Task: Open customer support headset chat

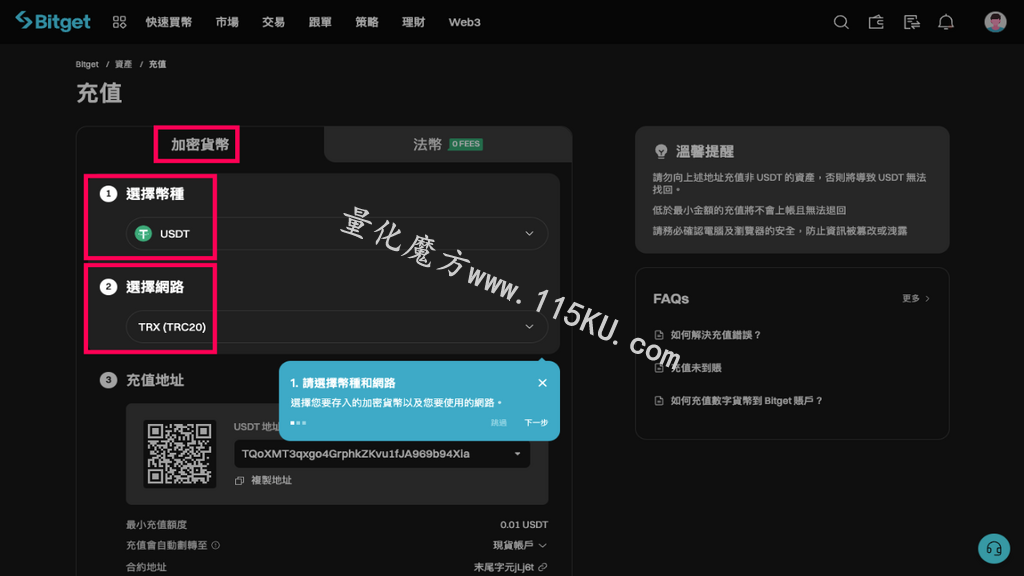Action: 994,549
